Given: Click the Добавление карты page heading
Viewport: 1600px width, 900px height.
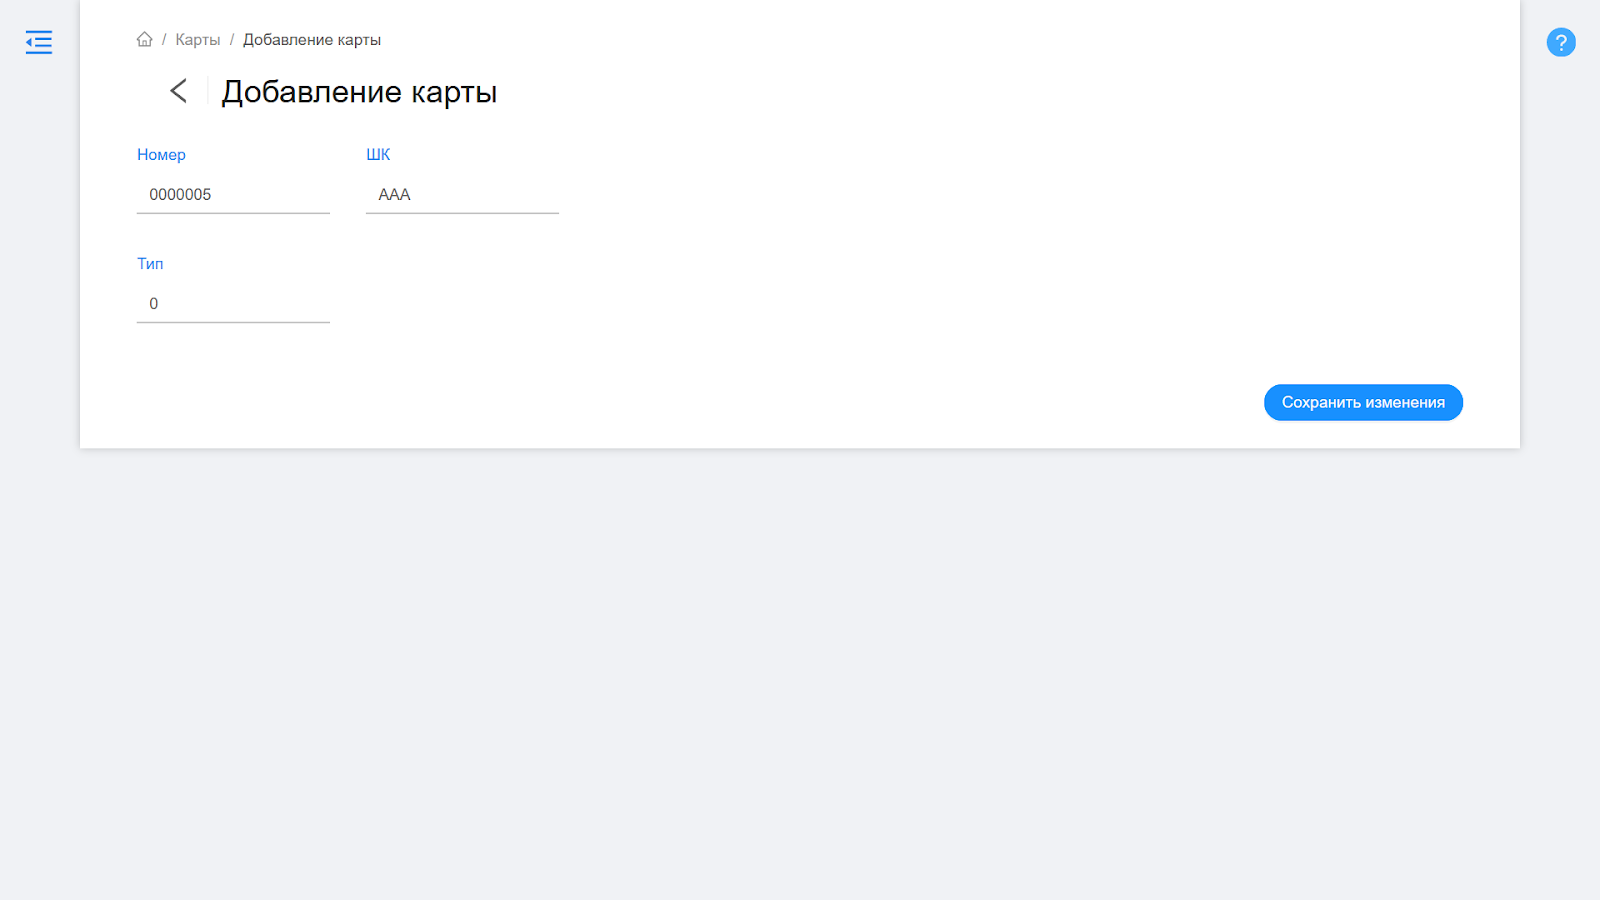Looking at the screenshot, I should click(x=359, y=92).
